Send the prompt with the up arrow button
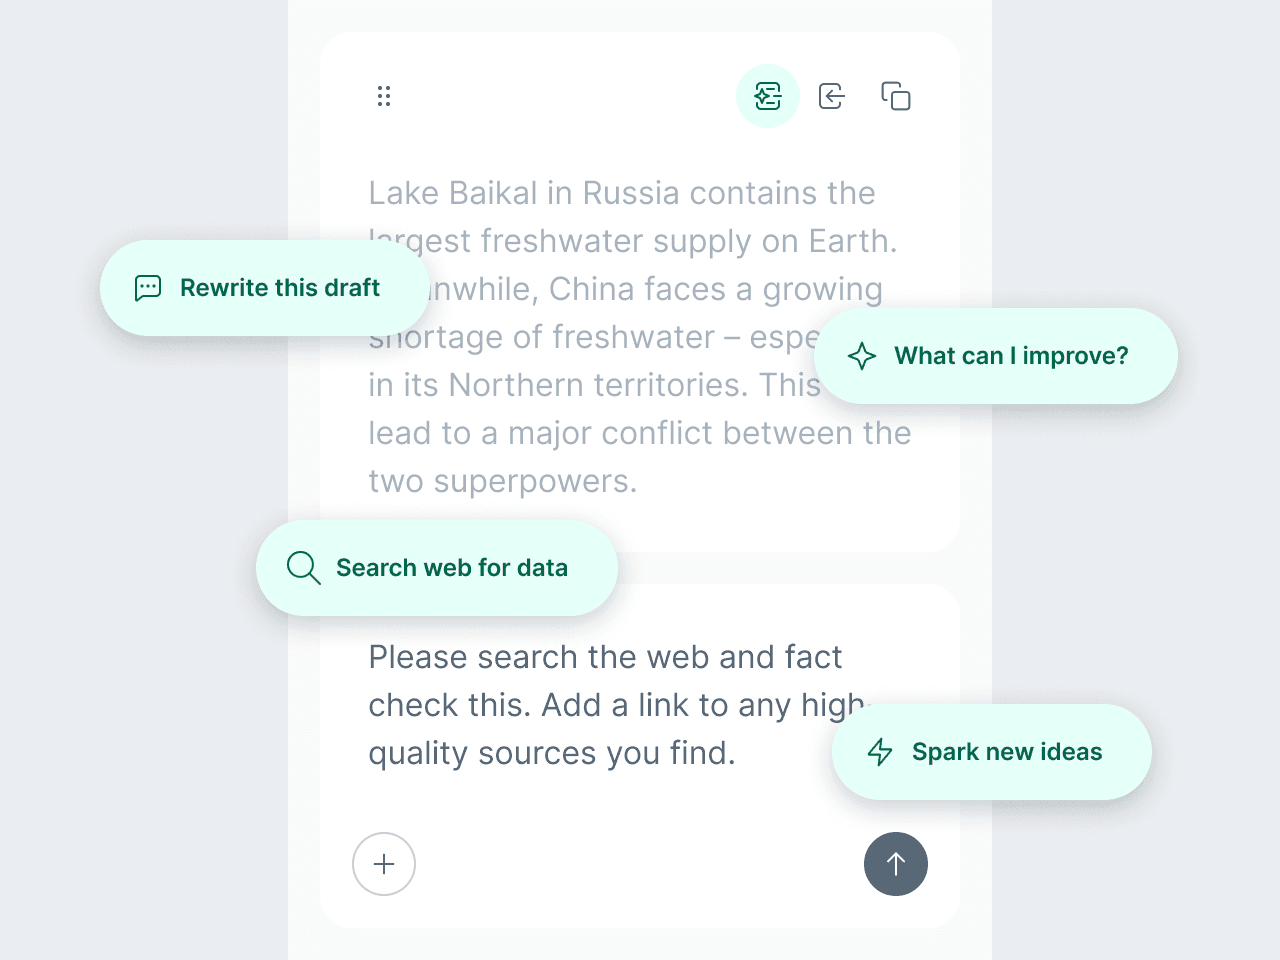This screenshot has width=1280, height=960. [896, 864]
